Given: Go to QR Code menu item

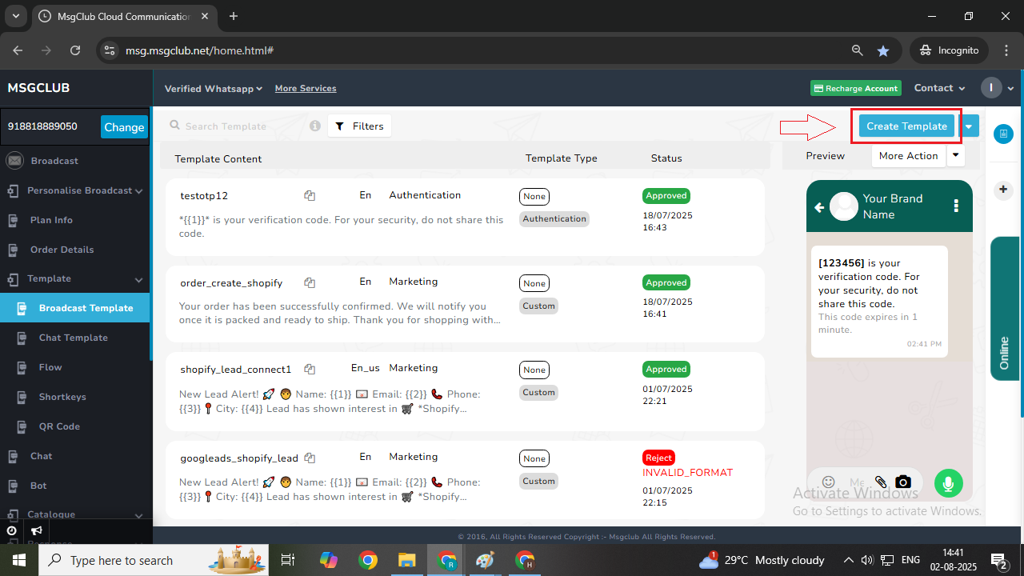Looking at the screenshot, I should [x=59, y=426].
